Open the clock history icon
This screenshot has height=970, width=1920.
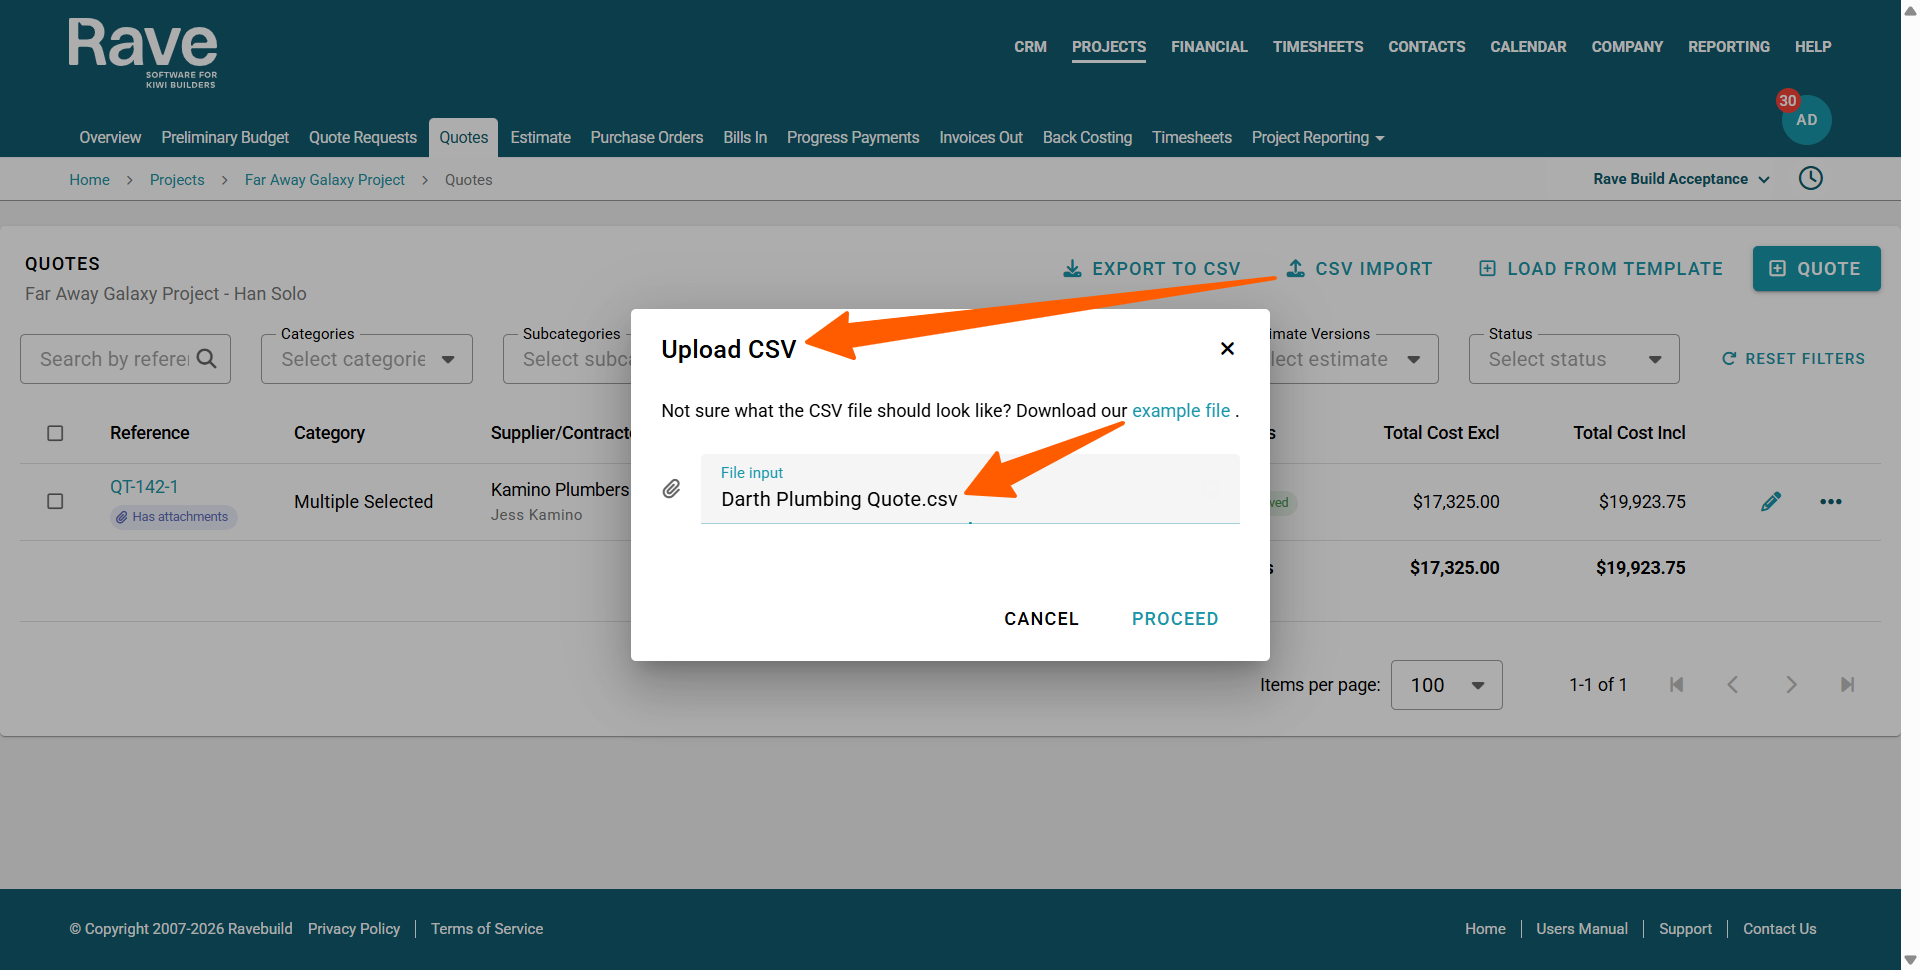click(x=1811, y=179)
